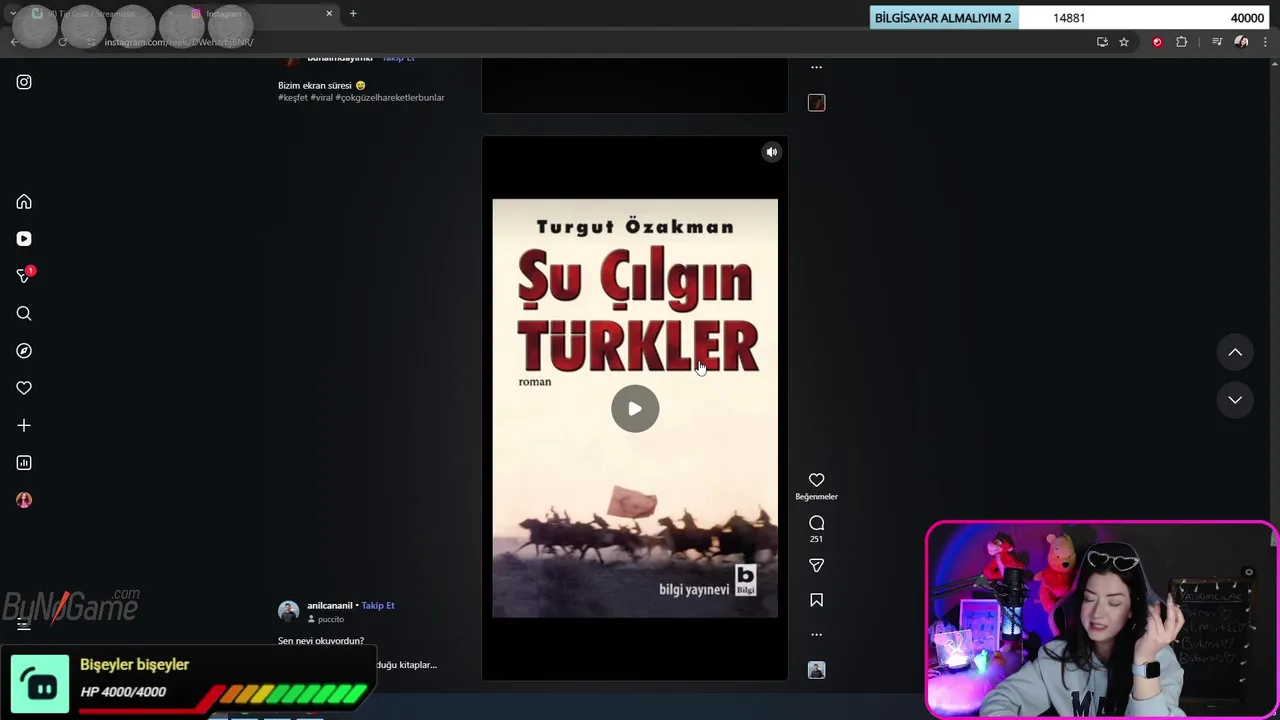Viewport: 1280px width, 720px height.
Task: Click the Beğenmeler label under heart
Action: (x=816, y=497)
